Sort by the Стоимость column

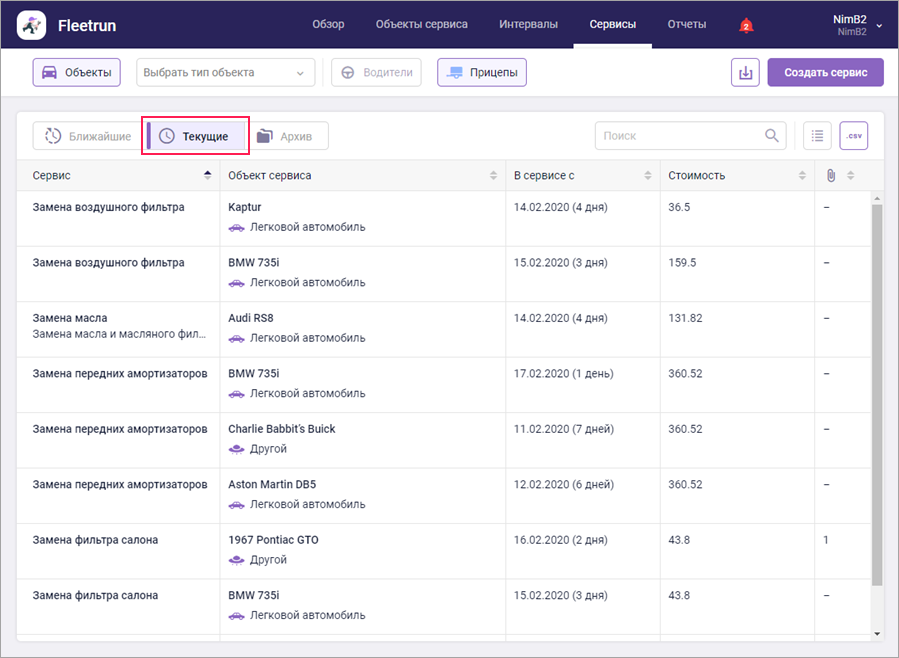point(736,176)
